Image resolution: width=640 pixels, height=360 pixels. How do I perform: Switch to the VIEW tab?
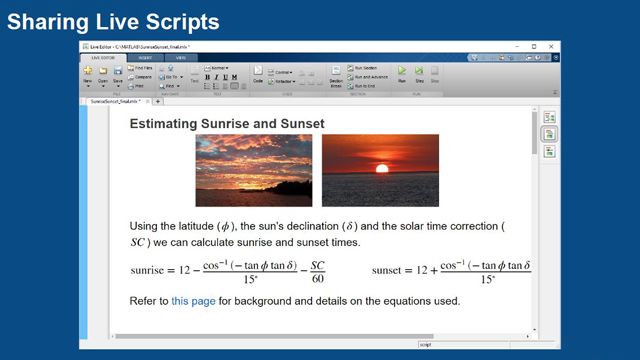(181, 58)
